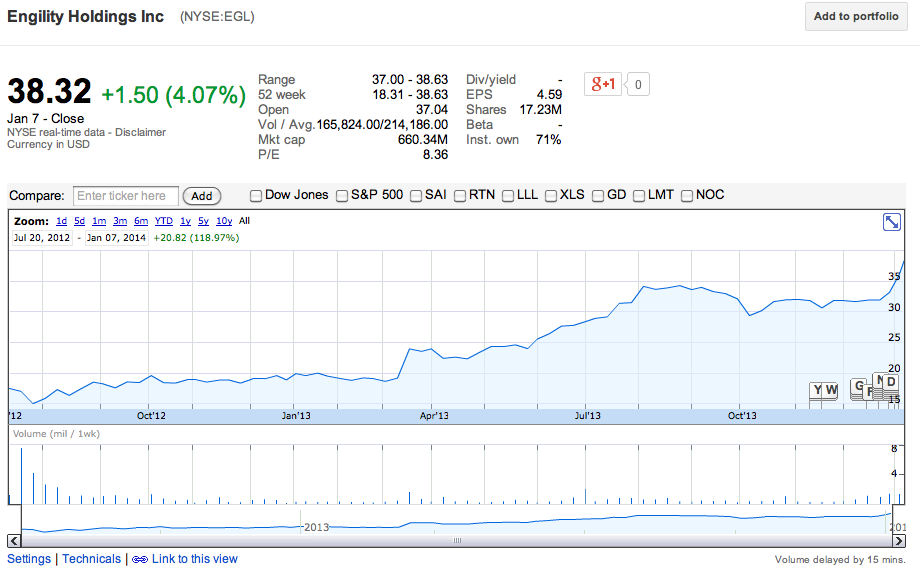Click the price 38.32
Viewport: 920px width, 568px height.
(49, 92)
